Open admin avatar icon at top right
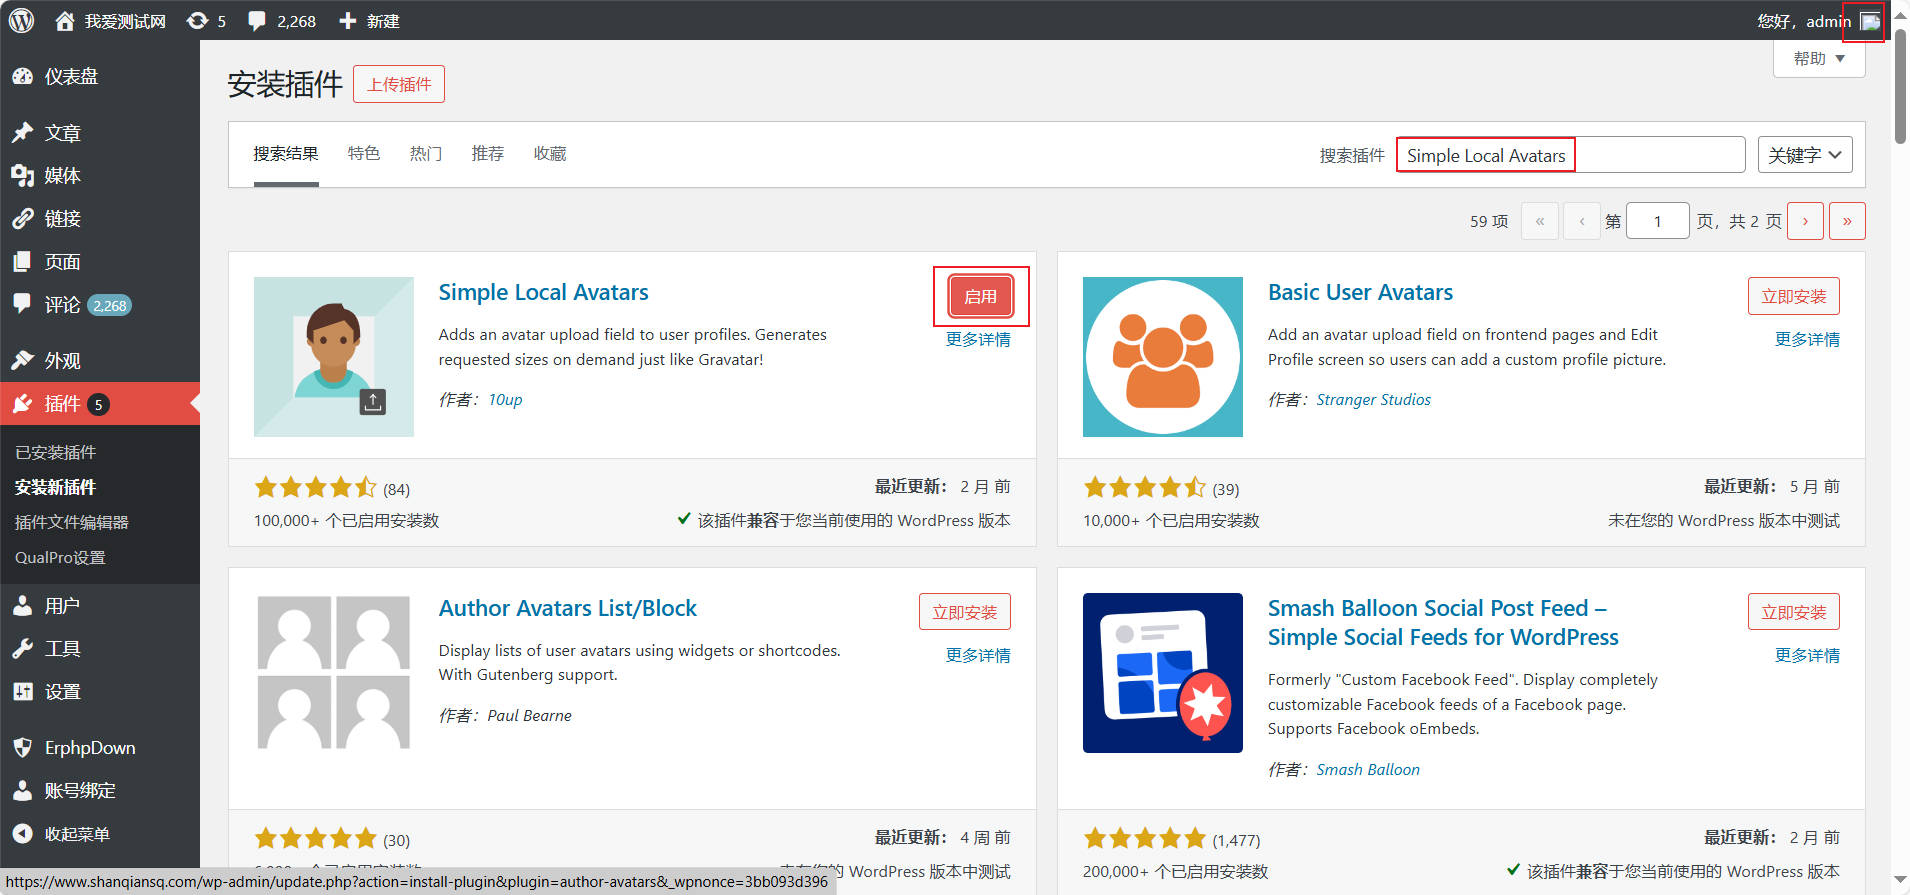Viewport: 1910px width, 895px height. (1870, 21)
